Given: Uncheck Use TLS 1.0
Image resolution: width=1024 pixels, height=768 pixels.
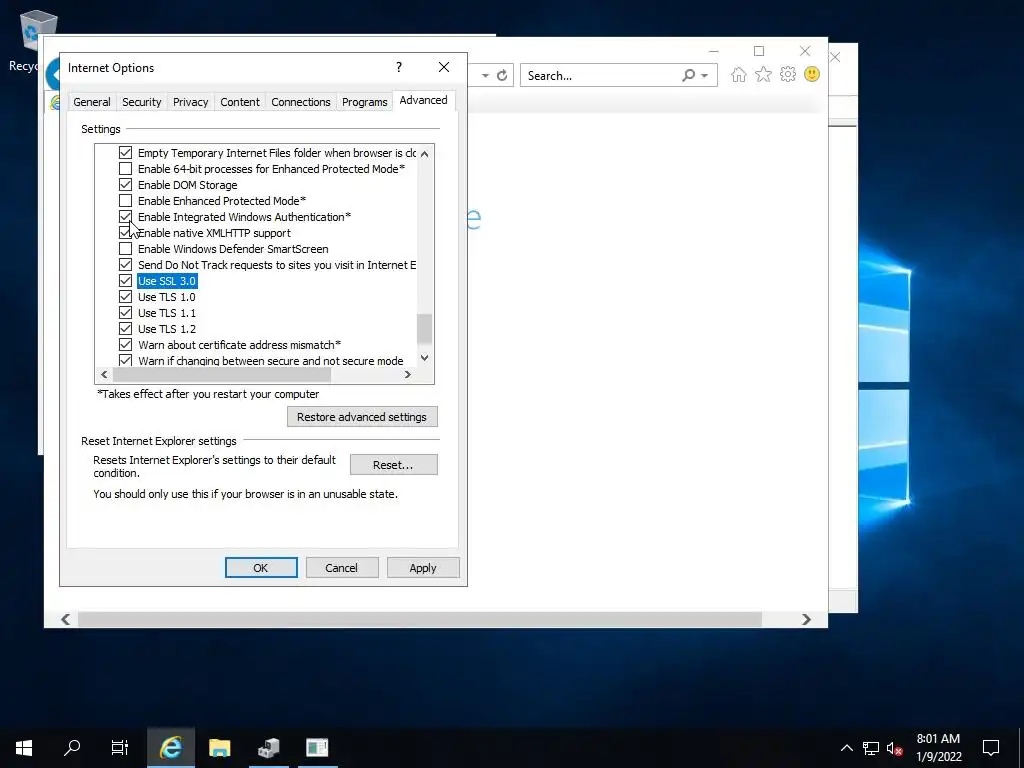Looking at the screenshot, I should pyautogui.click(x=125, y=296).
